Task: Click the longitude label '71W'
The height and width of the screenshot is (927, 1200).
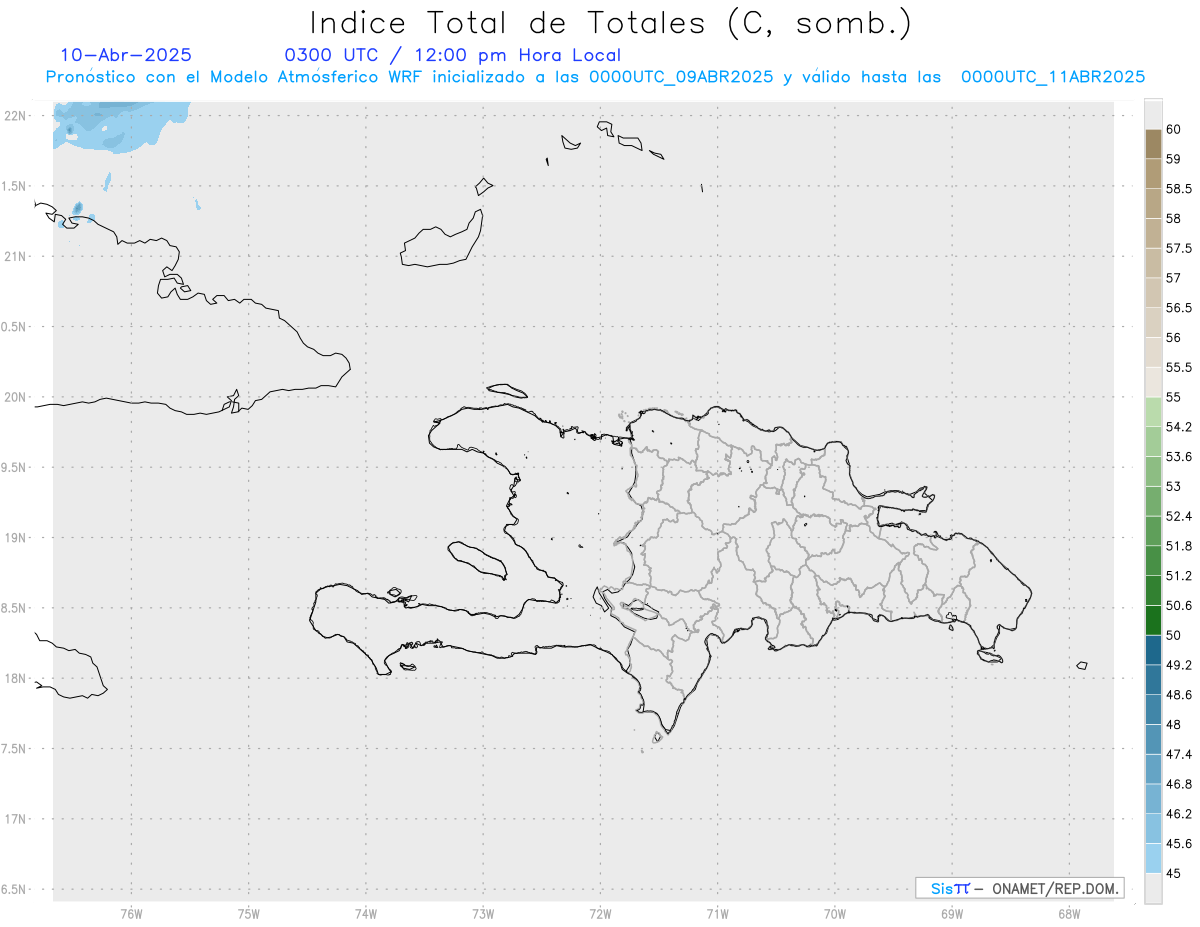Action: (717, 913)
